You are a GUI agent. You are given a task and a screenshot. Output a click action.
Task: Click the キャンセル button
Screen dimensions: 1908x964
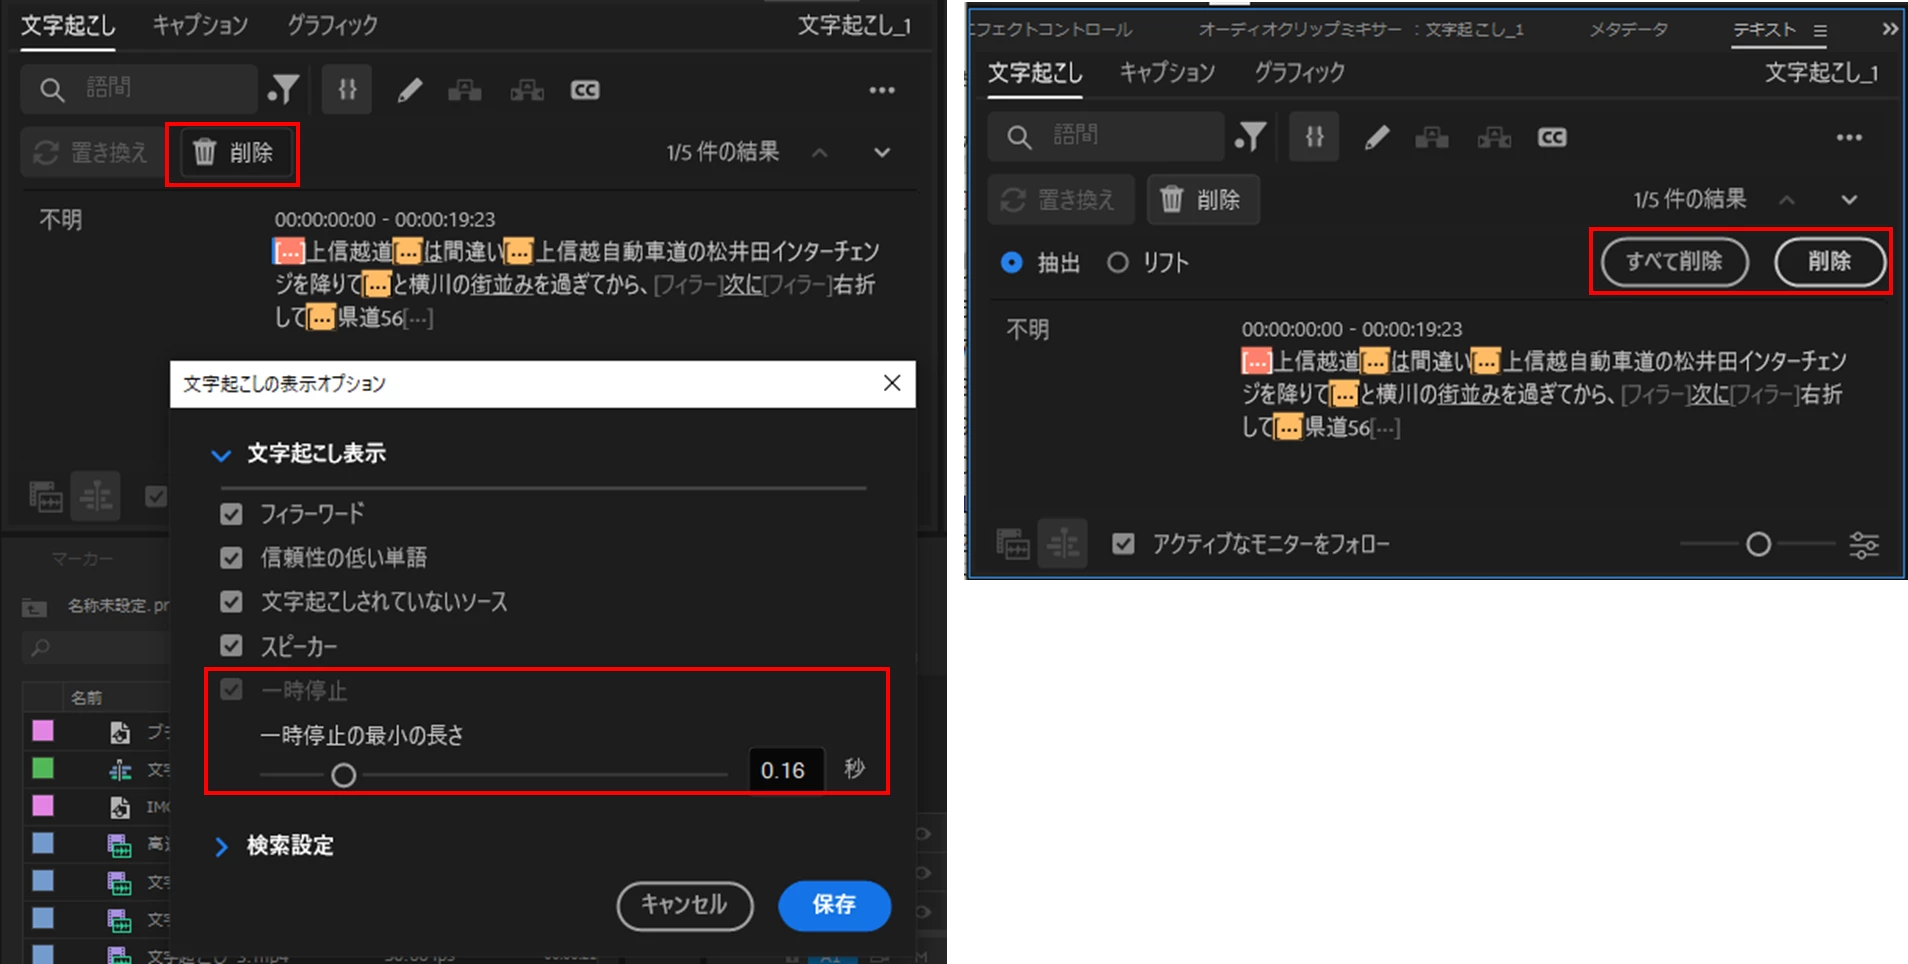pos(685,905)
